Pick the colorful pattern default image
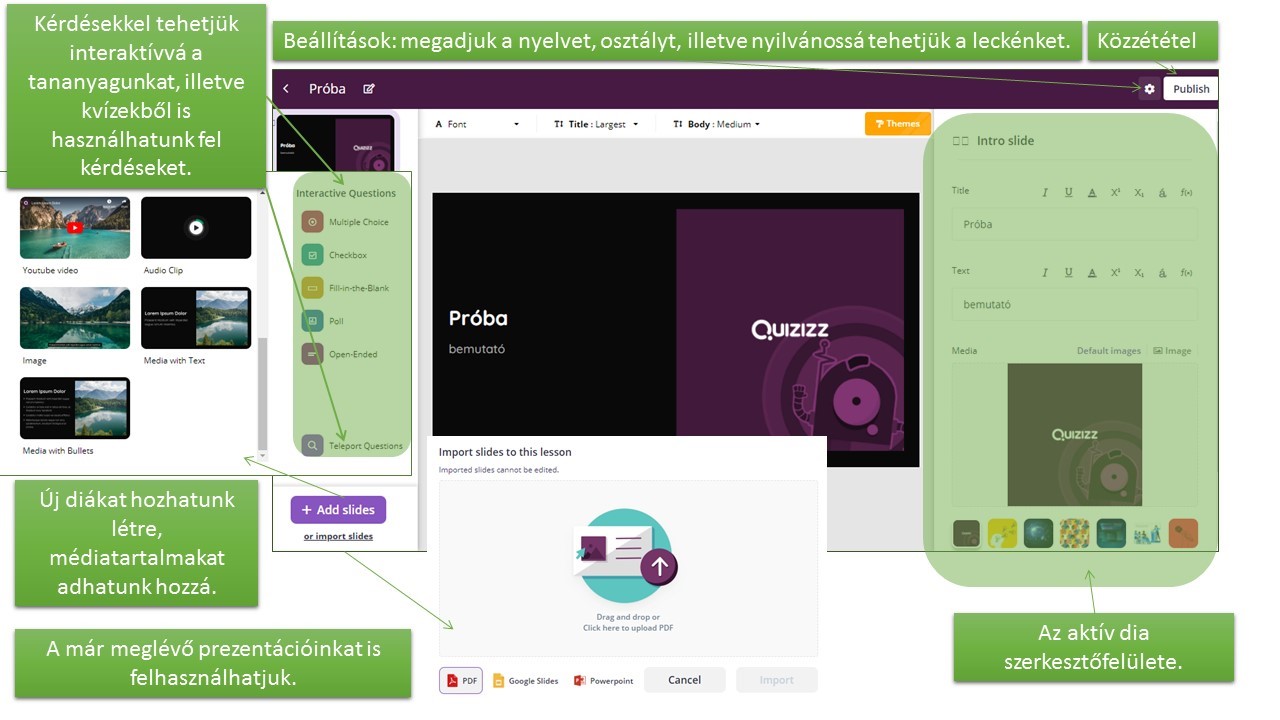Viewport: 1280px width, 720px height. (1075, 533)
